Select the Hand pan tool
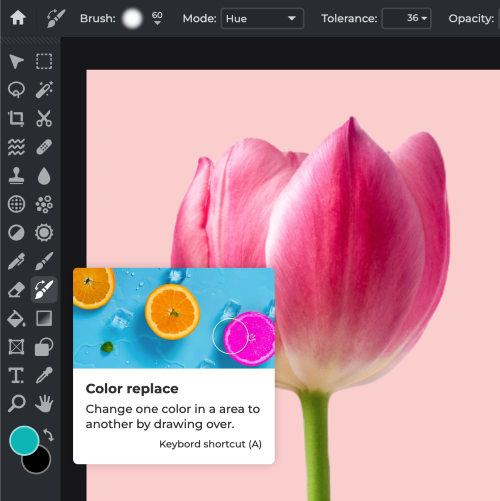Image resolution: width=500 pixels, height=501 pixels. pyautogui.click(x=44, y=404)
